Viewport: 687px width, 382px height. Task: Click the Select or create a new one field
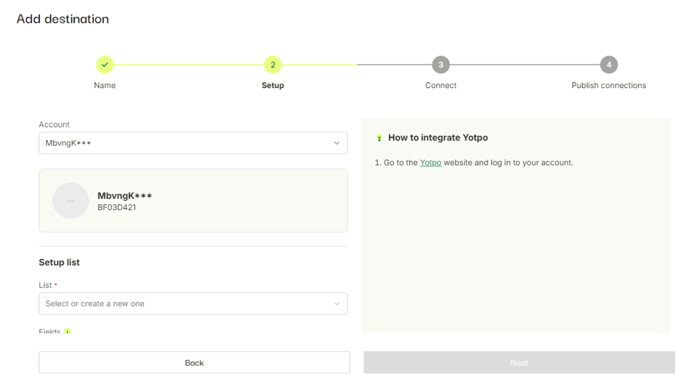point(193,304)
